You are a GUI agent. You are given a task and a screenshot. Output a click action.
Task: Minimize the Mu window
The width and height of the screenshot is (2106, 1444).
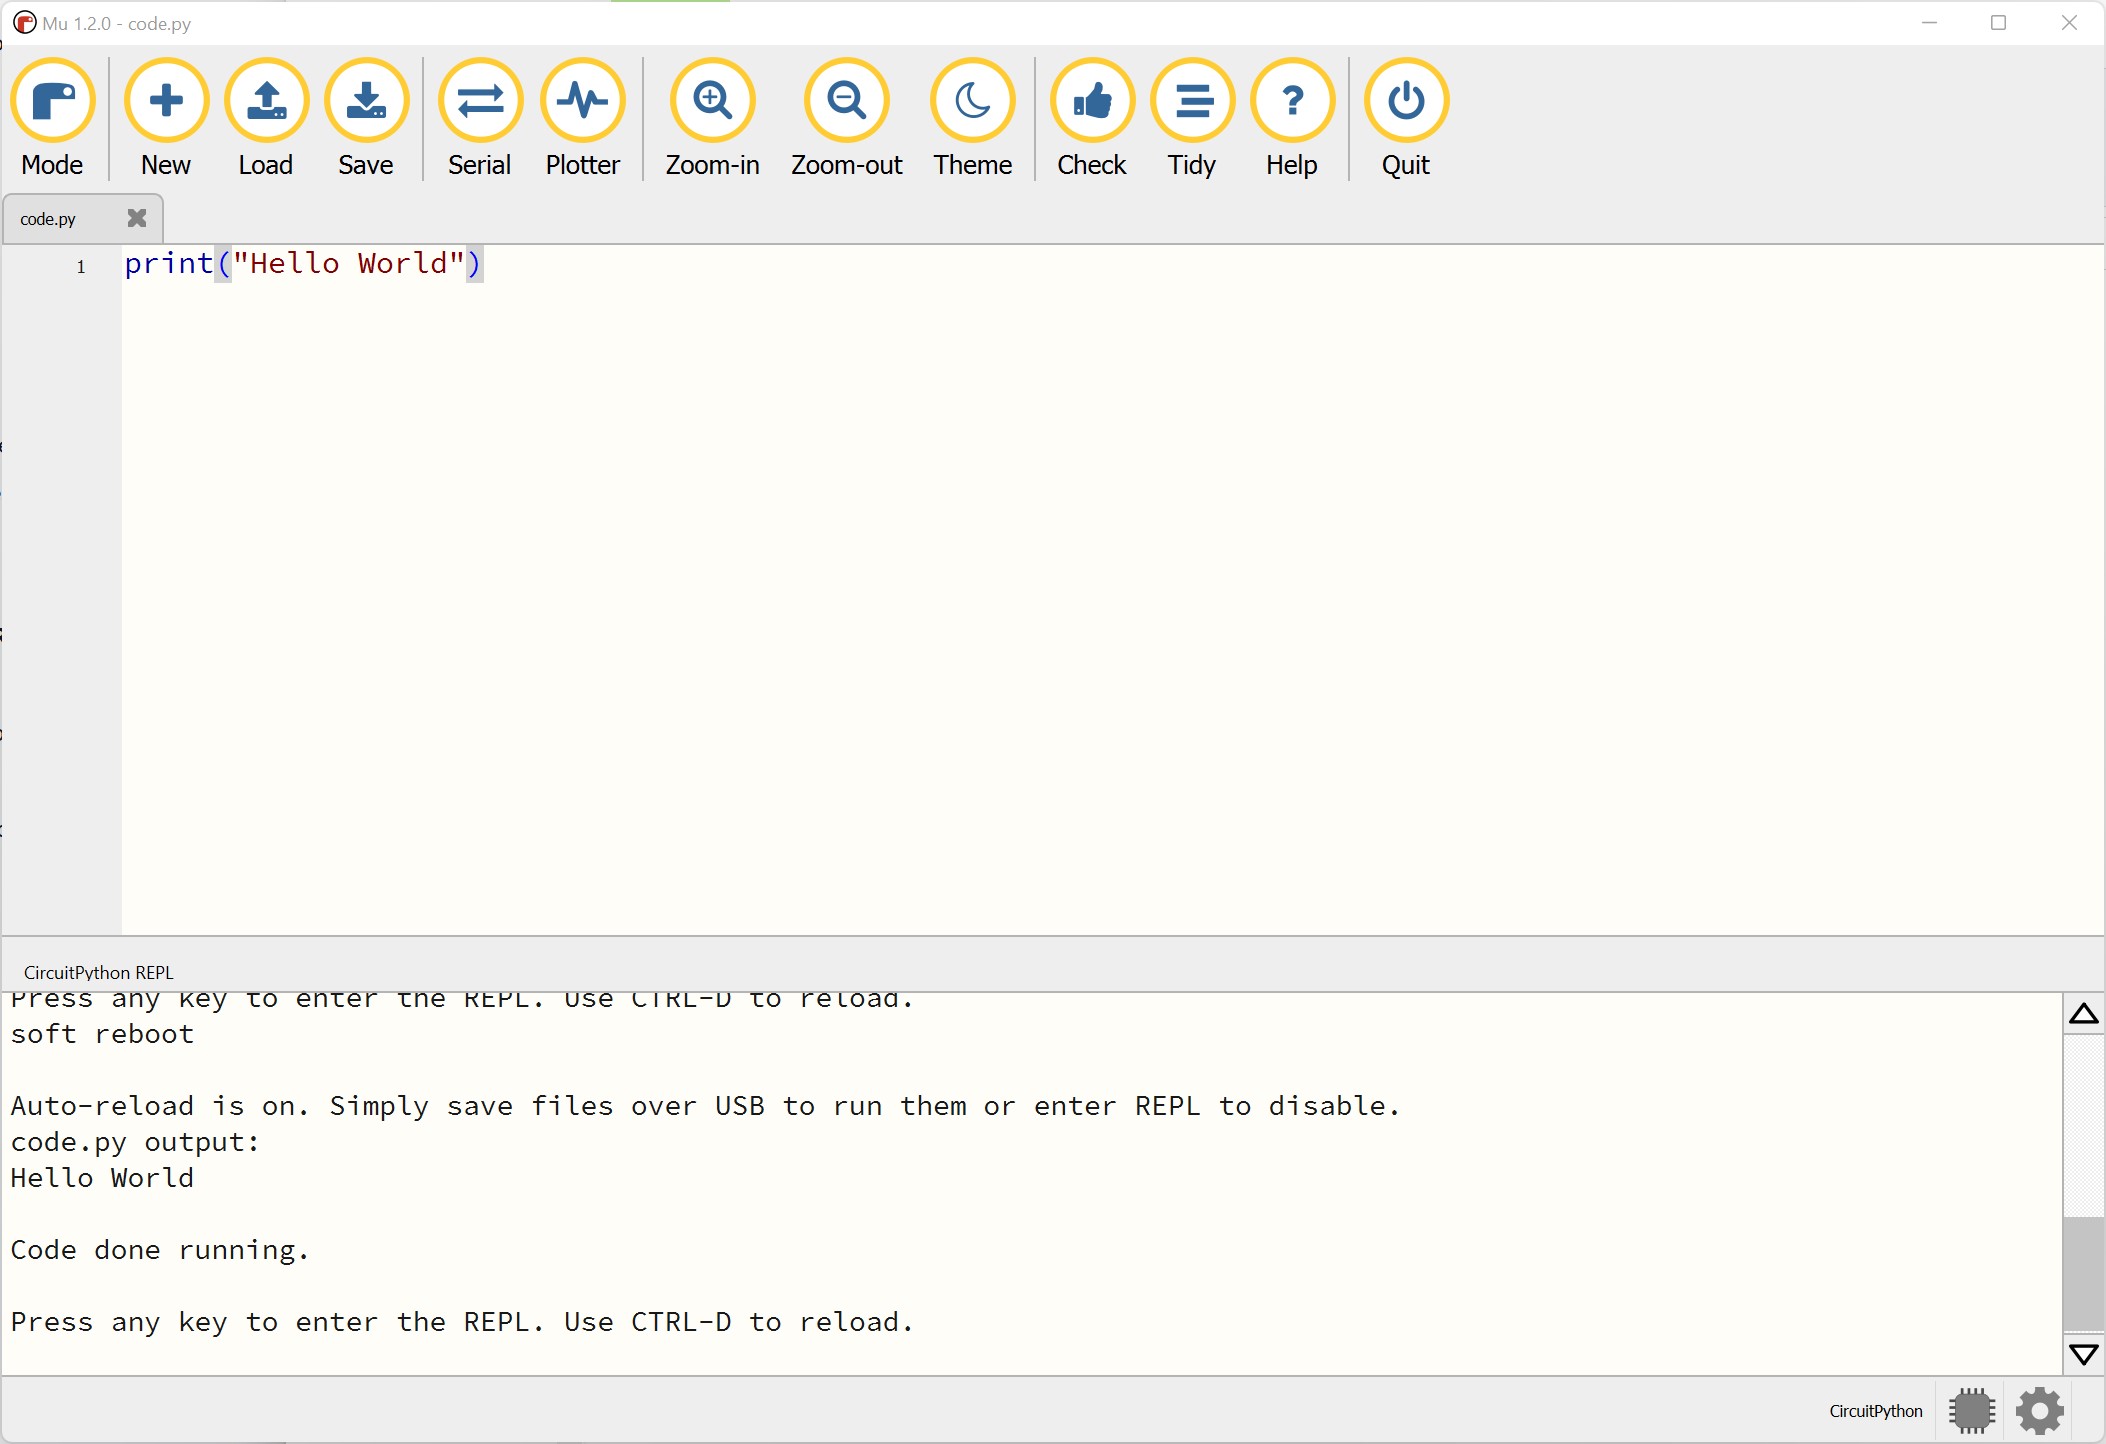coord(1930,23)
